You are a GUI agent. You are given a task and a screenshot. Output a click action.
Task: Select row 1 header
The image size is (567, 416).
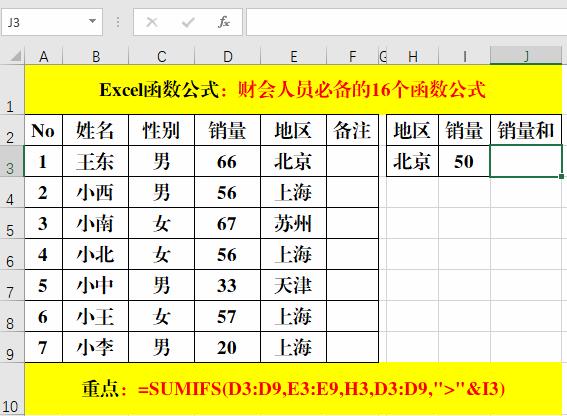pyautogui.click(x=12, y=90)
